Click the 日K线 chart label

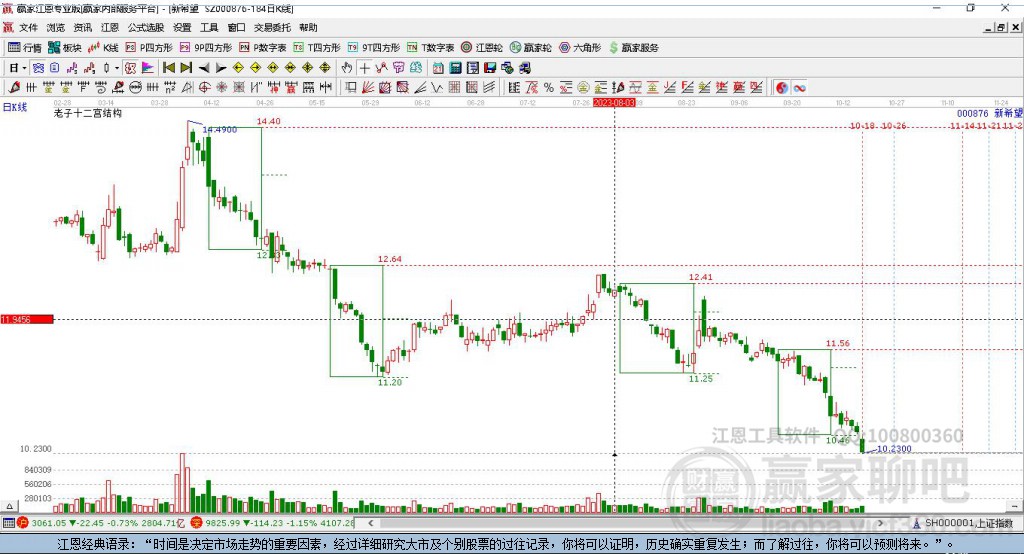pos(15,107)
